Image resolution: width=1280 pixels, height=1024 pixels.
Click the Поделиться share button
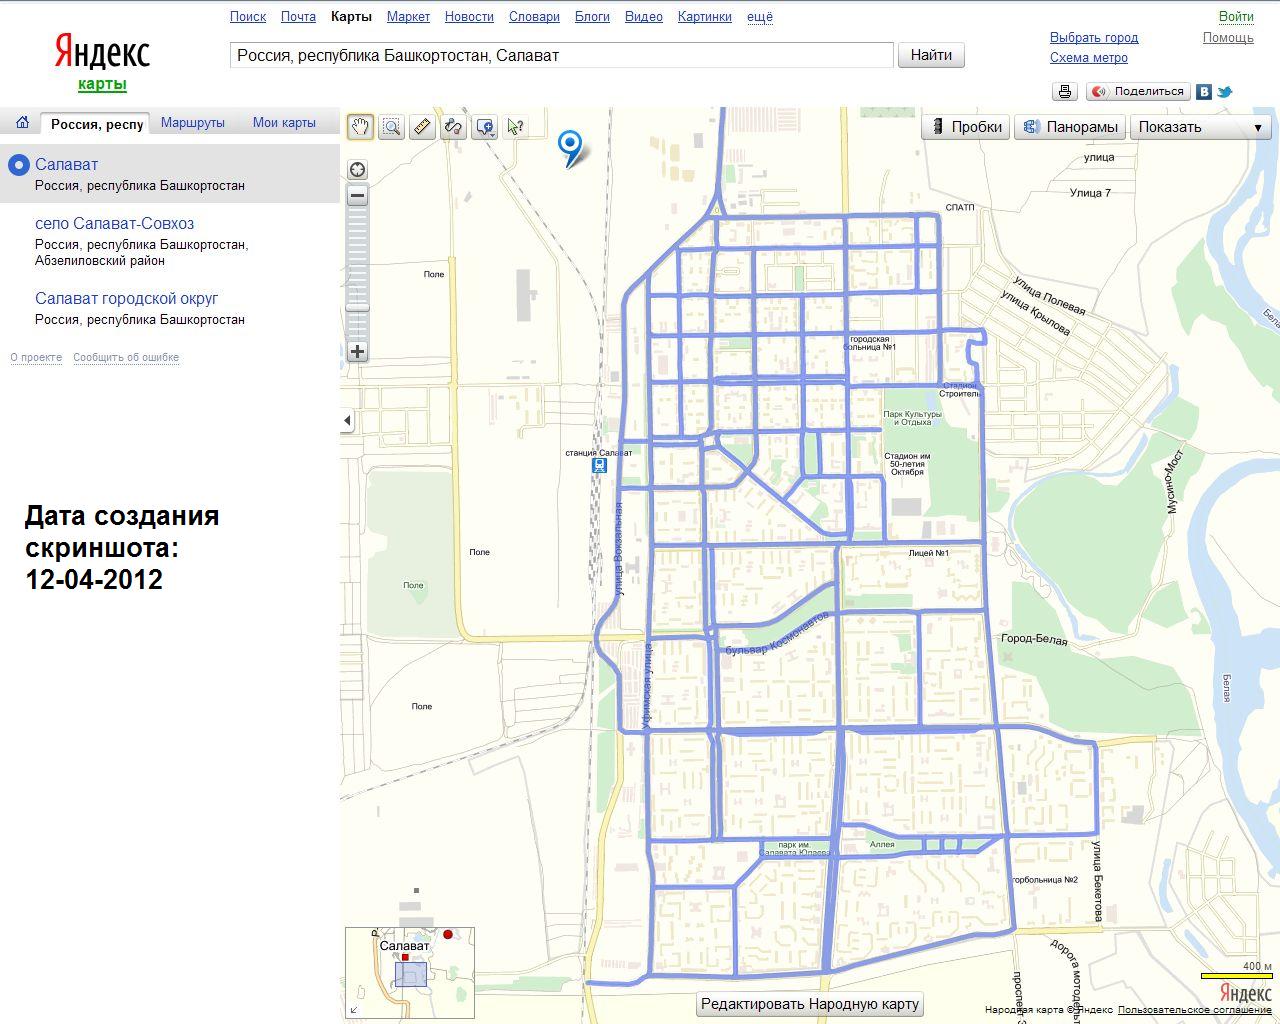1138,91
